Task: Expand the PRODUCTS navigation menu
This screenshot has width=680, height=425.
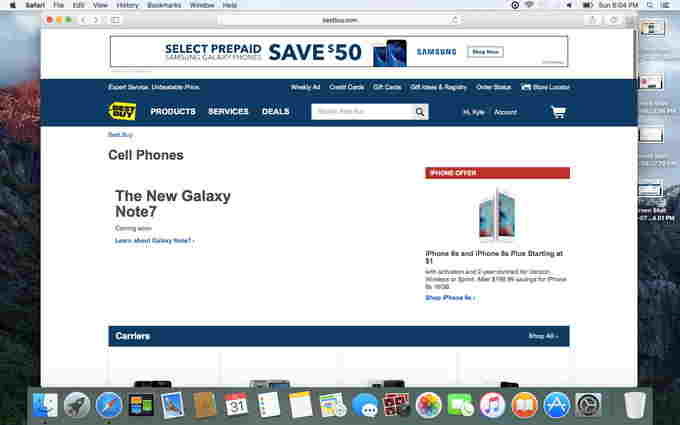Action: tap(173, 111)
